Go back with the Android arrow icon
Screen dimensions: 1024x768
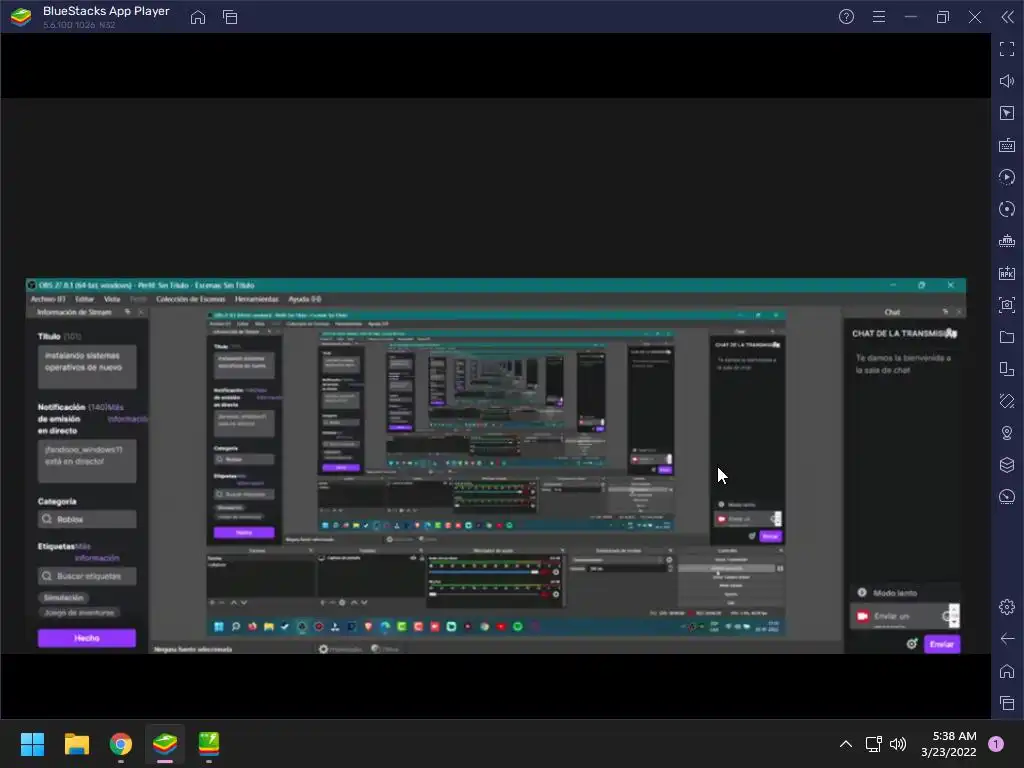pos(1007,639)
